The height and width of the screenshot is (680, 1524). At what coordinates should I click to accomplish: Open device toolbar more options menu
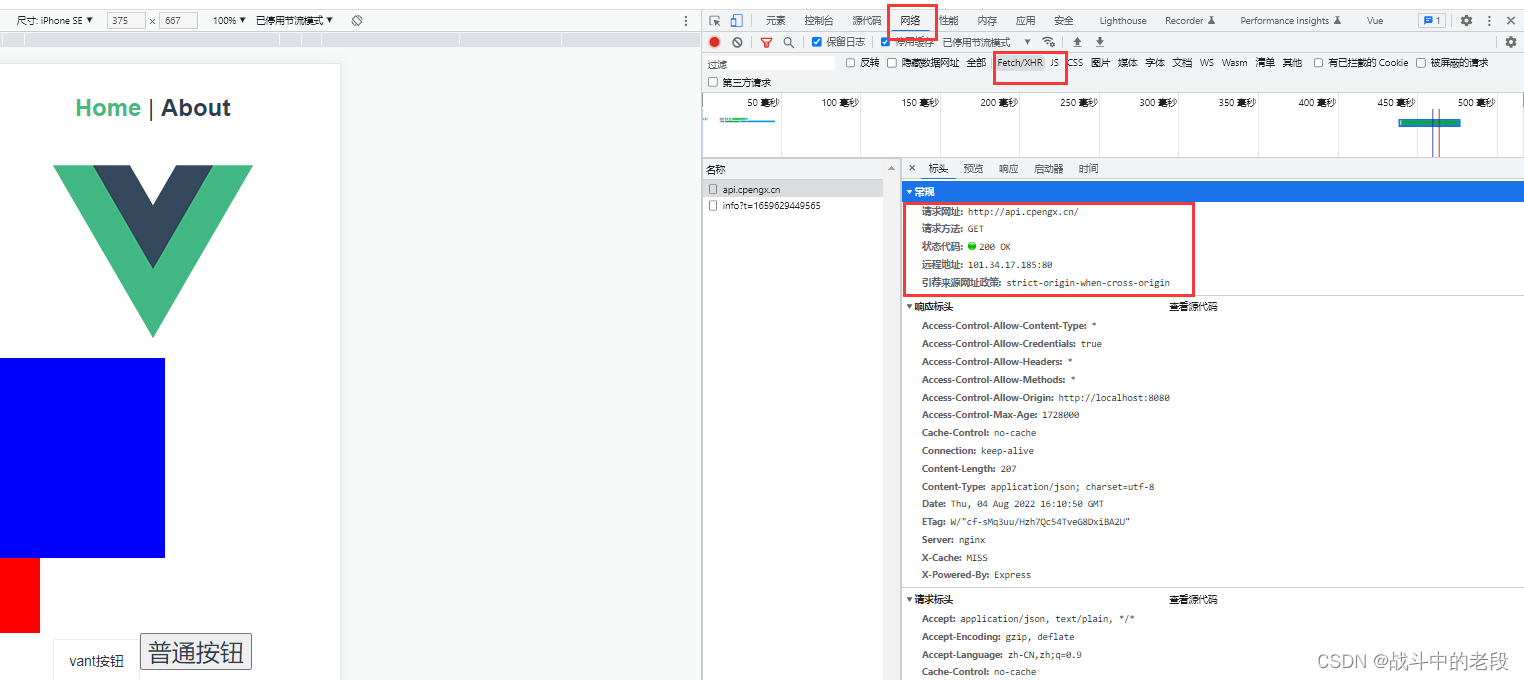pyautogui.click(x=685, y=20)
